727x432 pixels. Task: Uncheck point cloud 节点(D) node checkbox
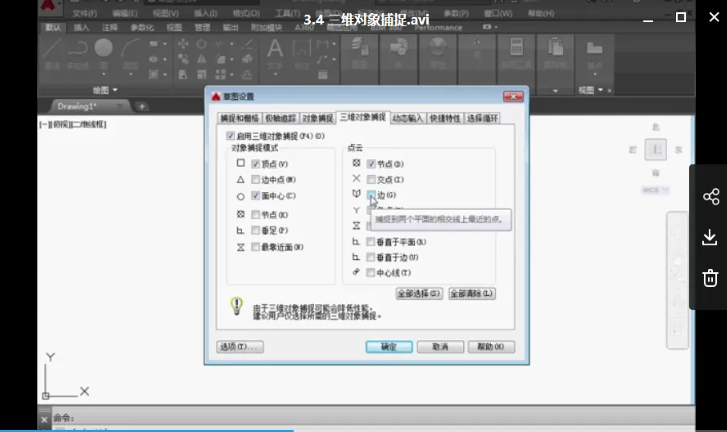pyautogui.click(x=371, y=164)
